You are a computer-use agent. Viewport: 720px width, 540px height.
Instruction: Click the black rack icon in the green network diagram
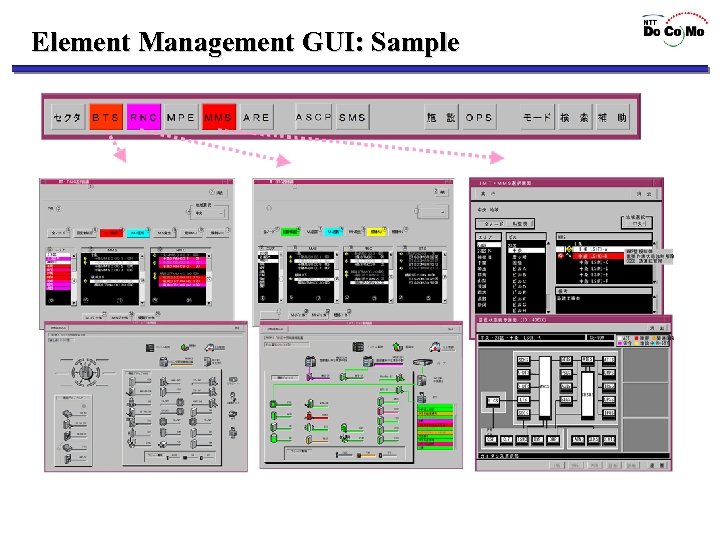[358, 347]
